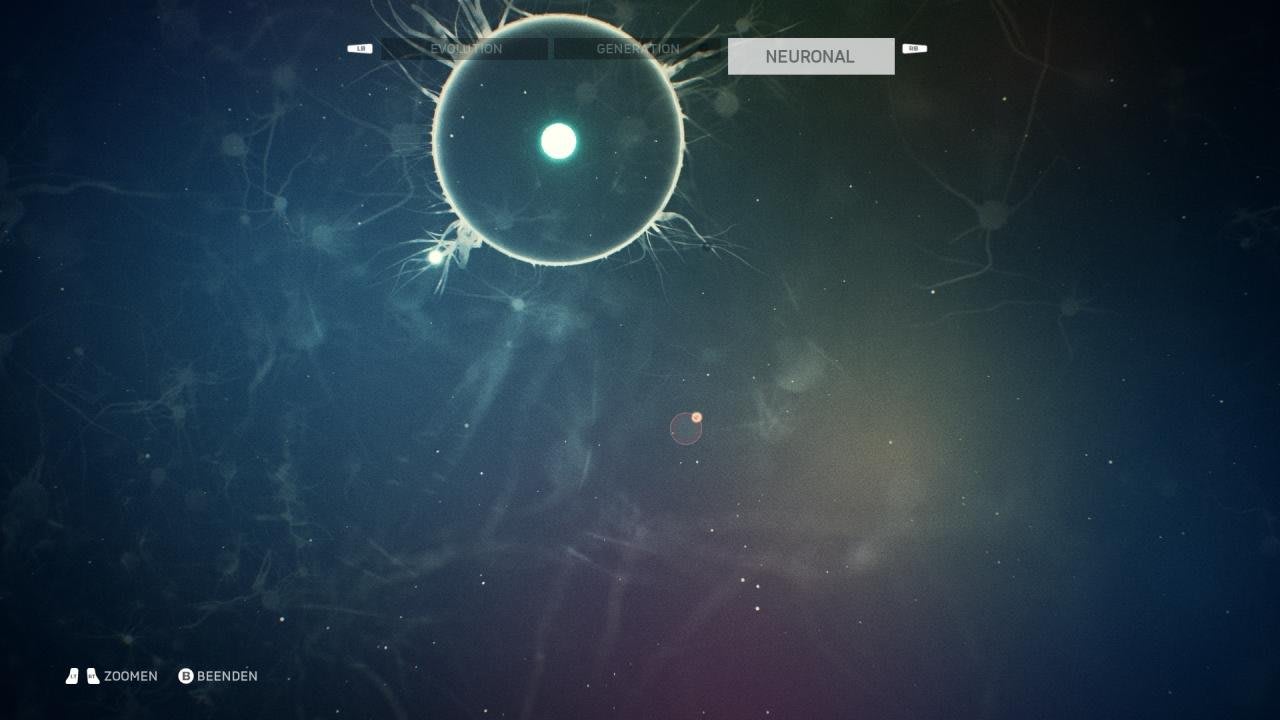Click the orange marker dot on the cursor ring
Image resolution: width=1280 pixels, height=720 pixels.
click(697, 417)
